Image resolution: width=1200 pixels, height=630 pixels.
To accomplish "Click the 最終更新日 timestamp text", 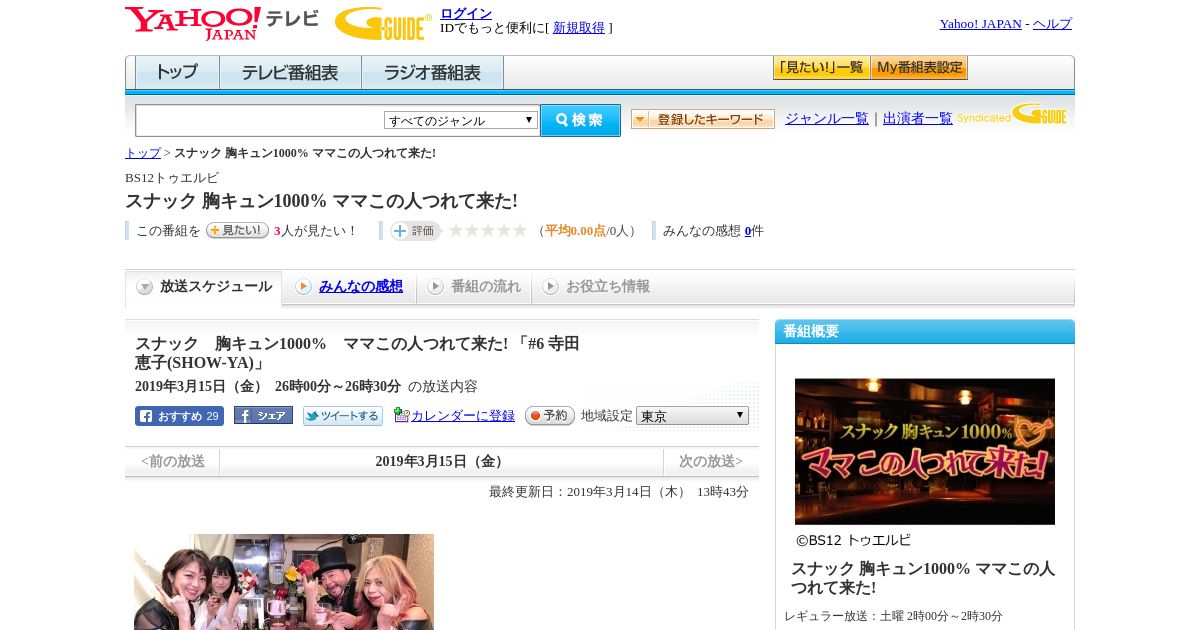I will click(619, 492).
